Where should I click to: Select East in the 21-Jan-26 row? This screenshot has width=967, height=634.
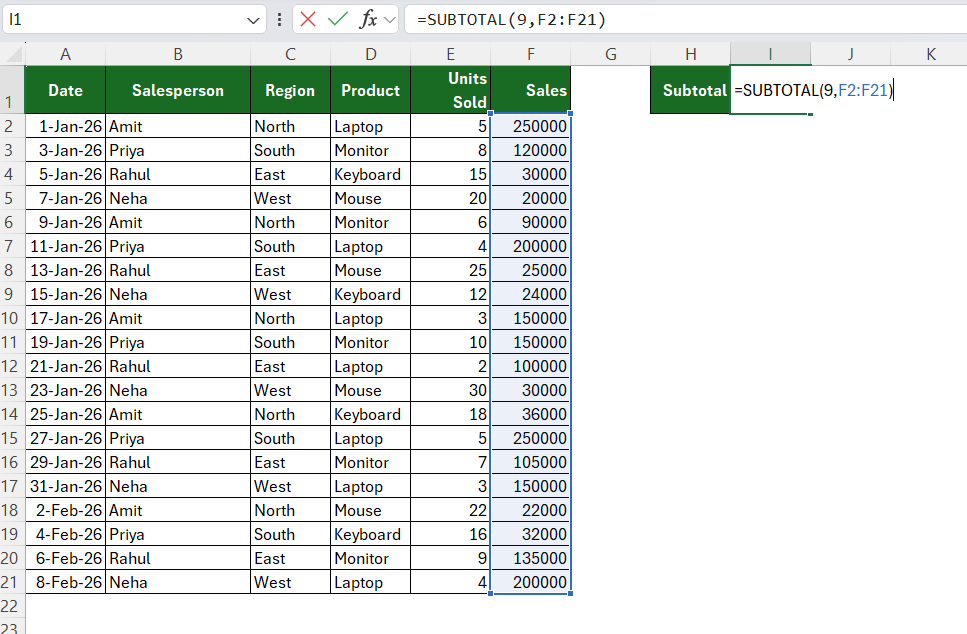(290, 366)
